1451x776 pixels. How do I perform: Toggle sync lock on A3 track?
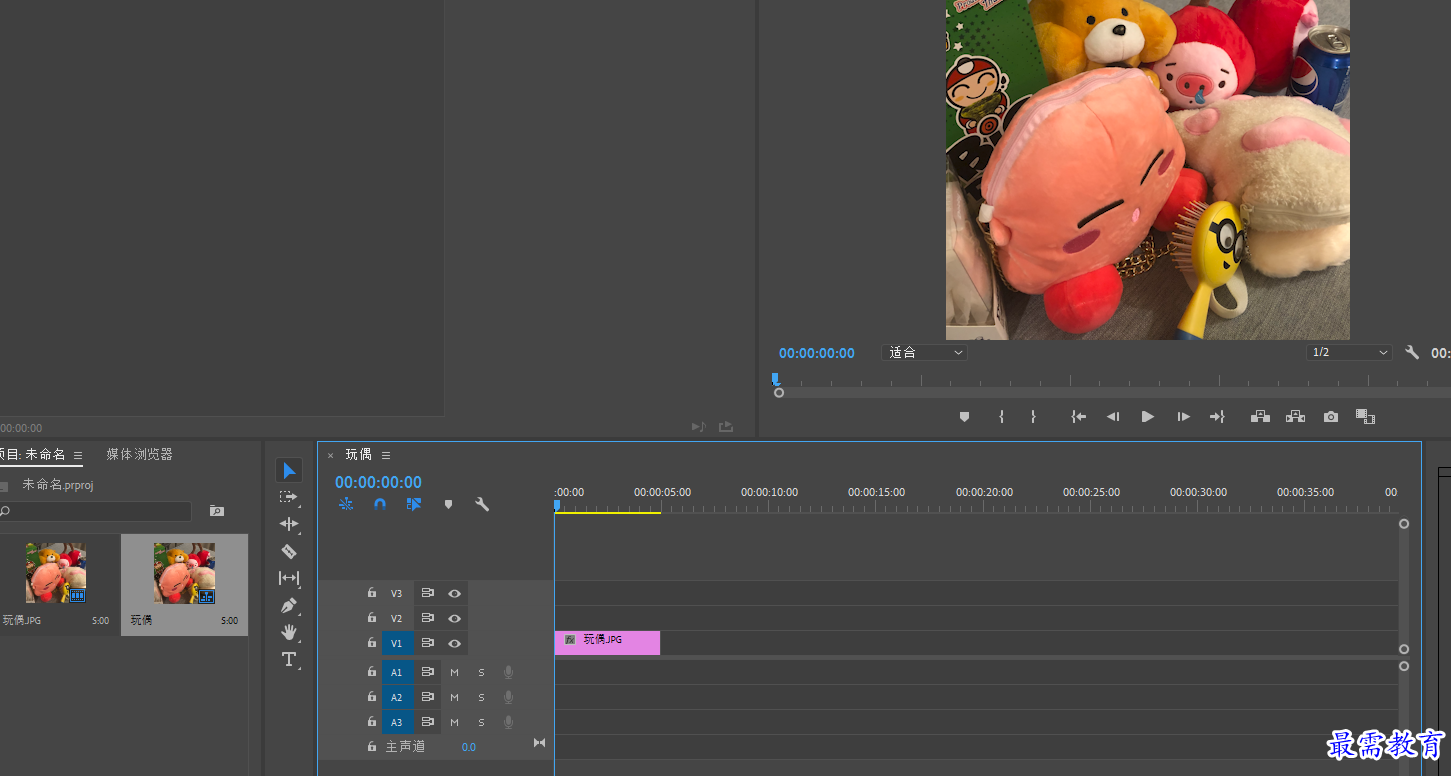pos(428,722)
